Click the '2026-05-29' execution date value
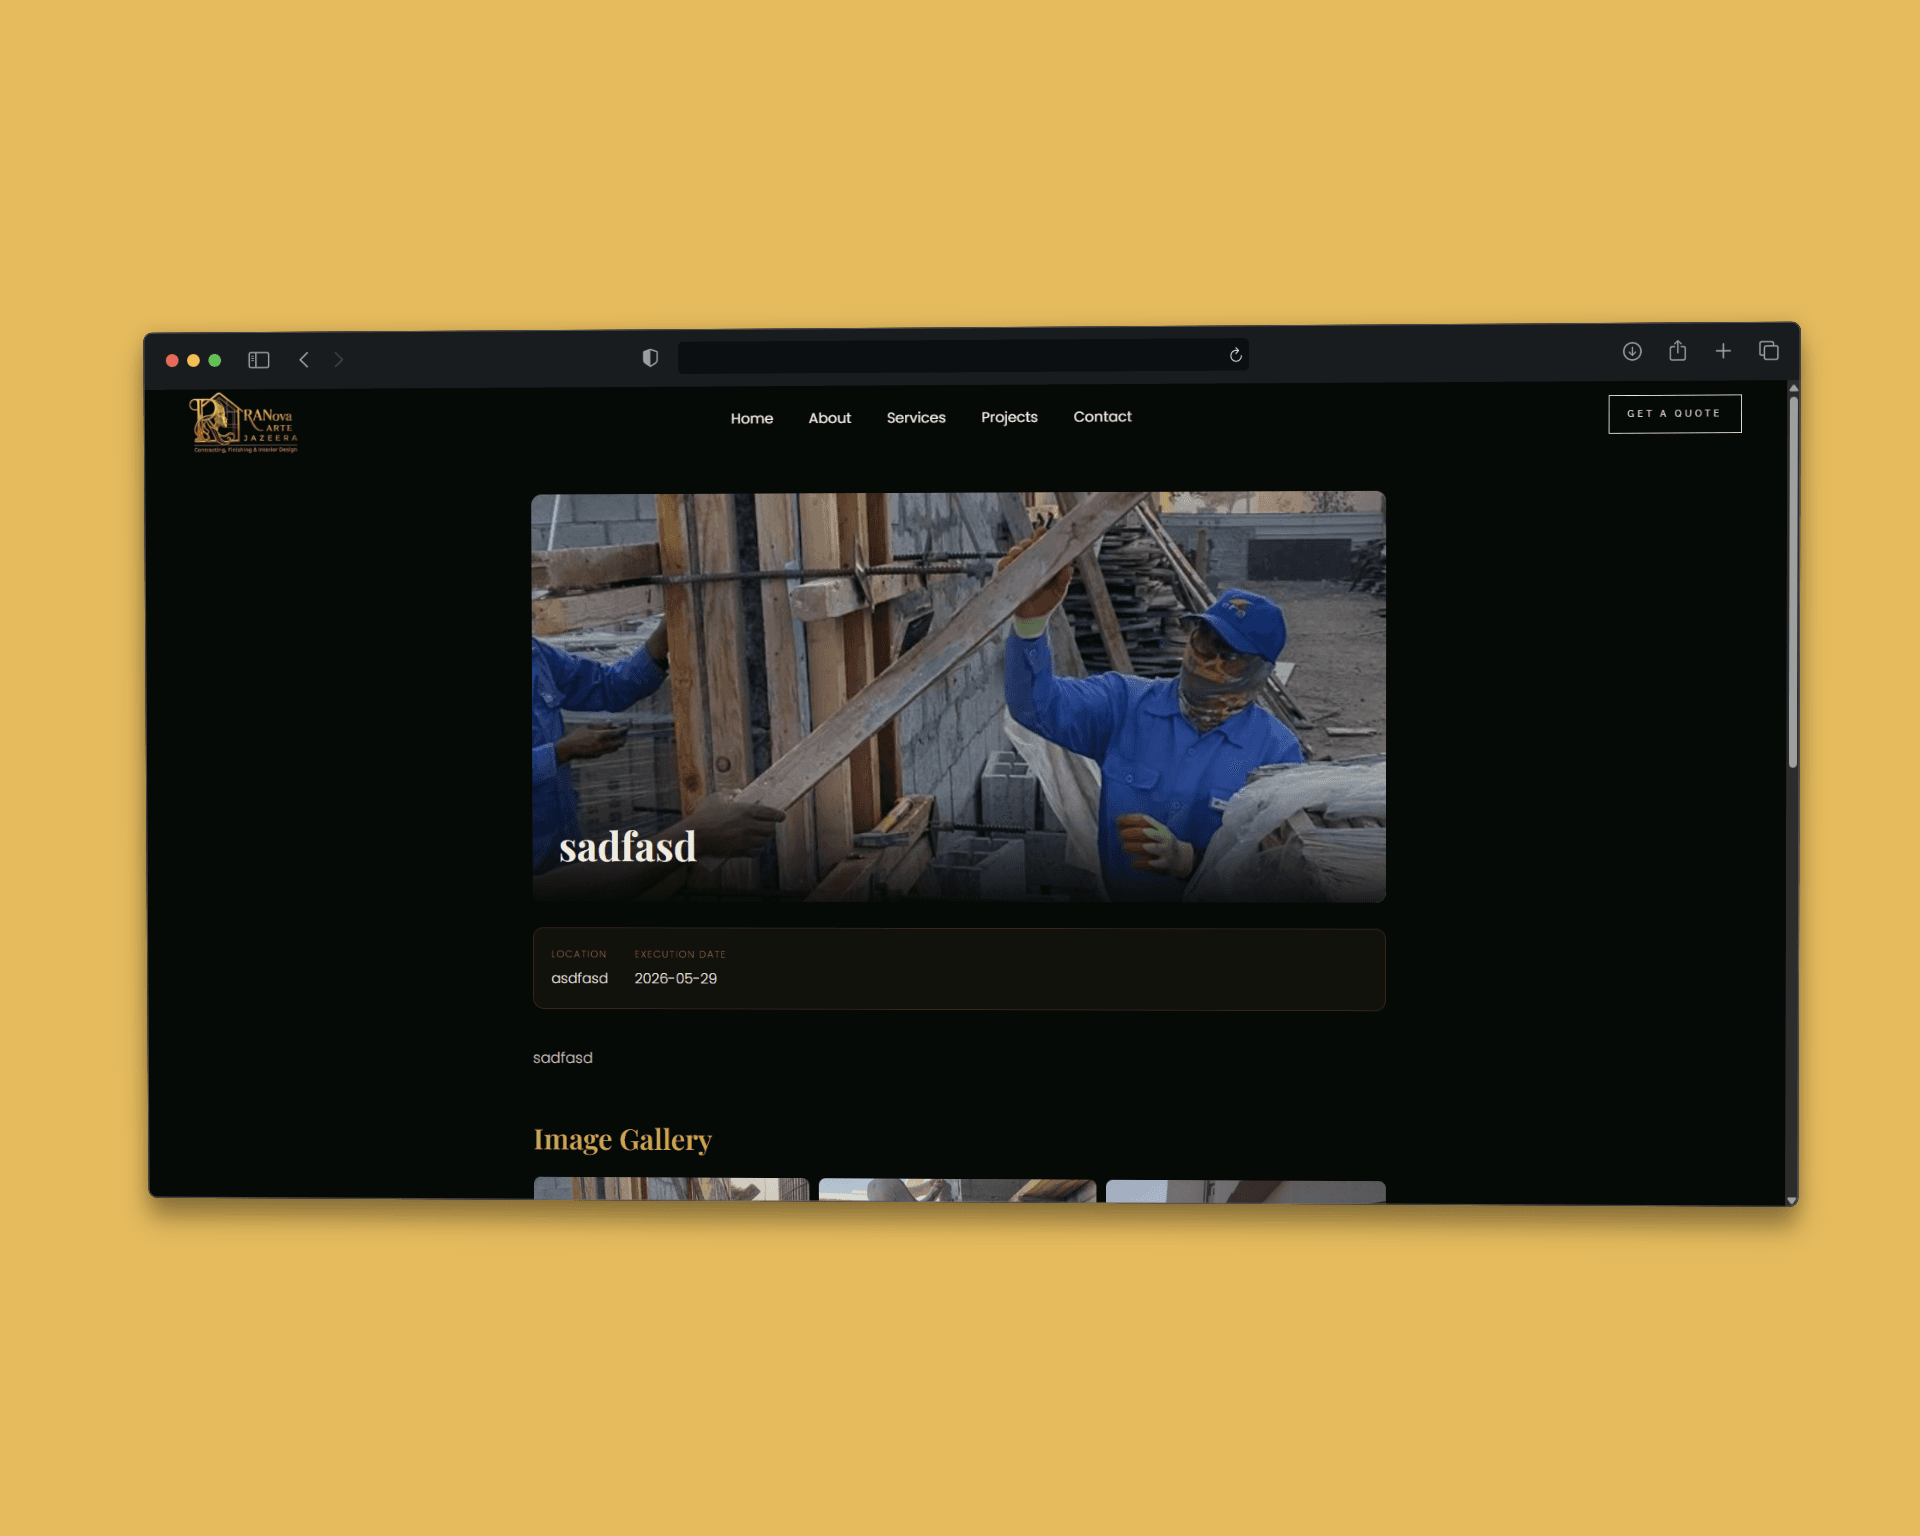Screen dimensions: 1920x1536 point(675,978)
